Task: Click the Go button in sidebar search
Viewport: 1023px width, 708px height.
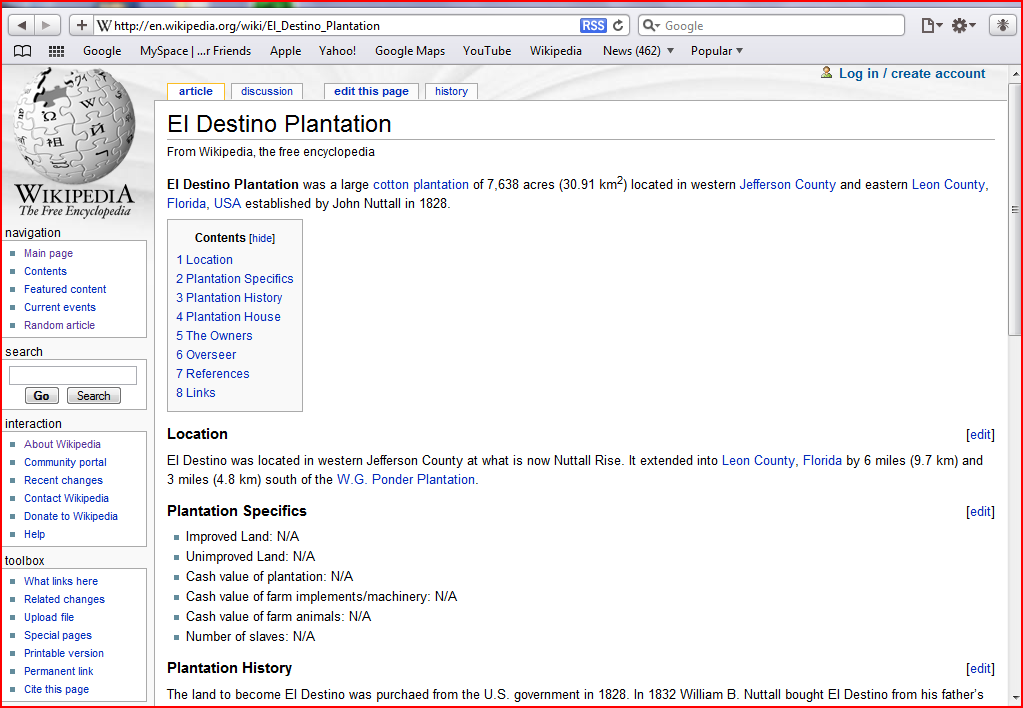Action: (42, 395)
